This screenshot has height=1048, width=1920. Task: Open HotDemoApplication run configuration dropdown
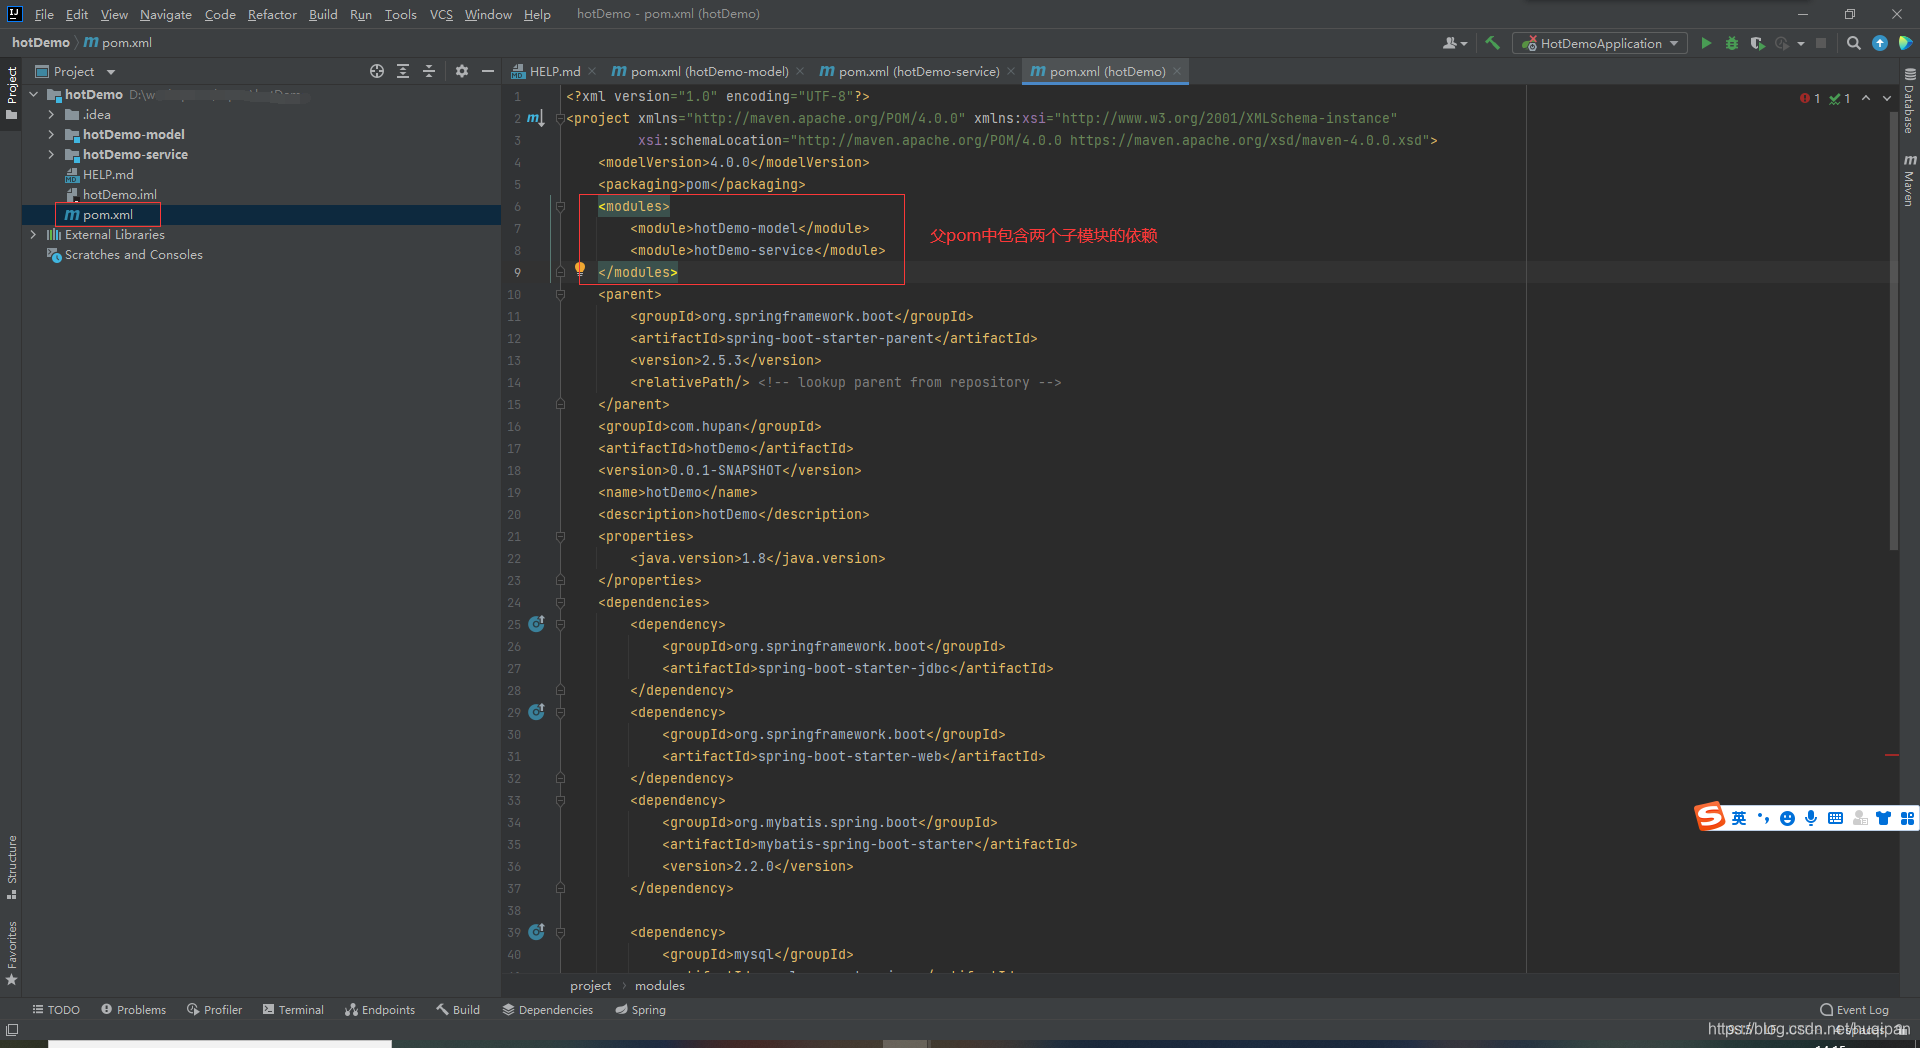pos(1600,43)
